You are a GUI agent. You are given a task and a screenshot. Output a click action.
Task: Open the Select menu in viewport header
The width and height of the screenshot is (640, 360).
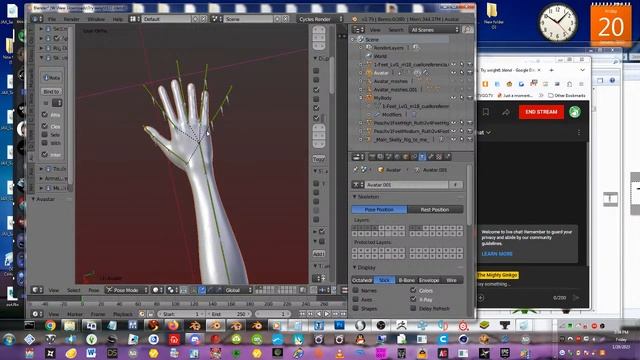(74, 290)
